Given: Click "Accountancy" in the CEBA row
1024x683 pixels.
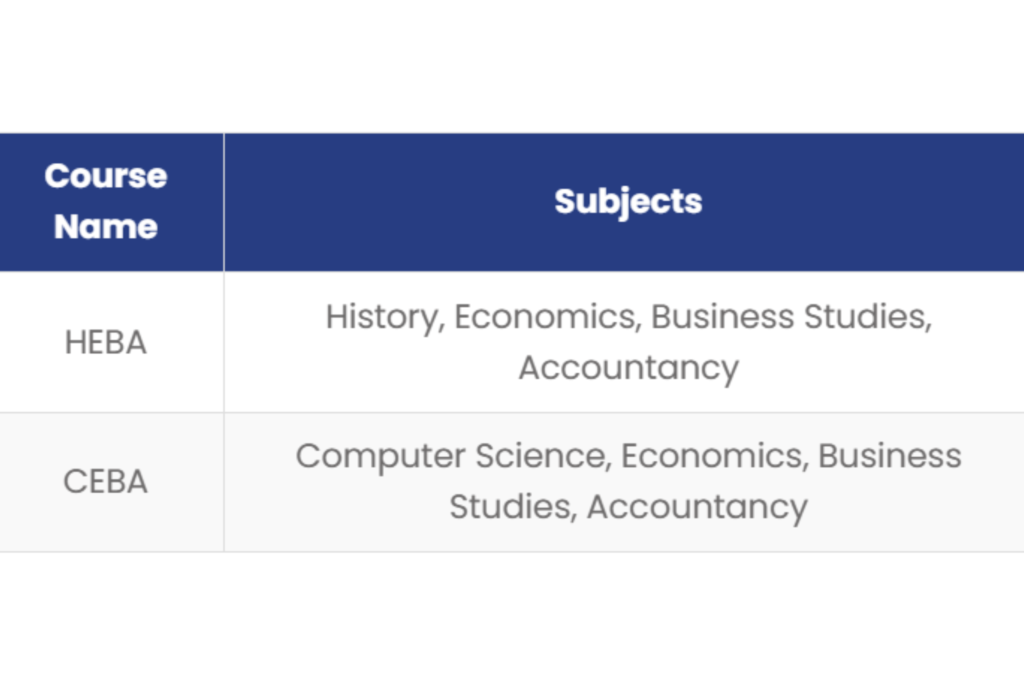Looking at the screenshot, I should (697, 506).
